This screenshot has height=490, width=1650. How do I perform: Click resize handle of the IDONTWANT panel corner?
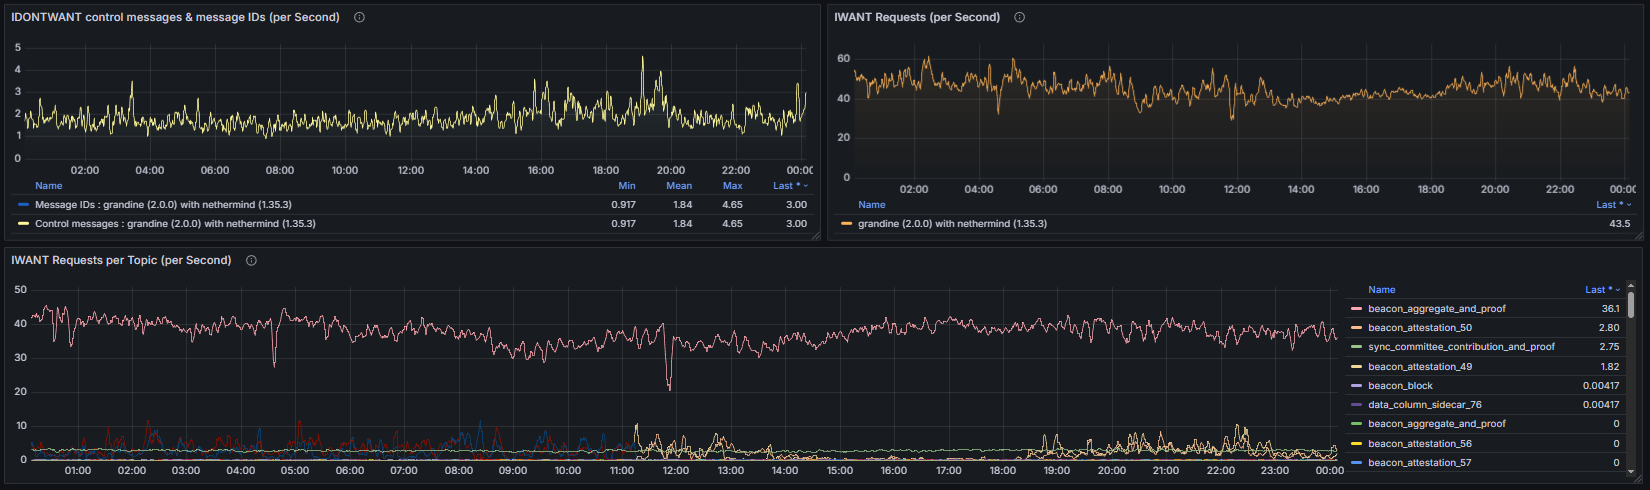[x=815, y=236]
